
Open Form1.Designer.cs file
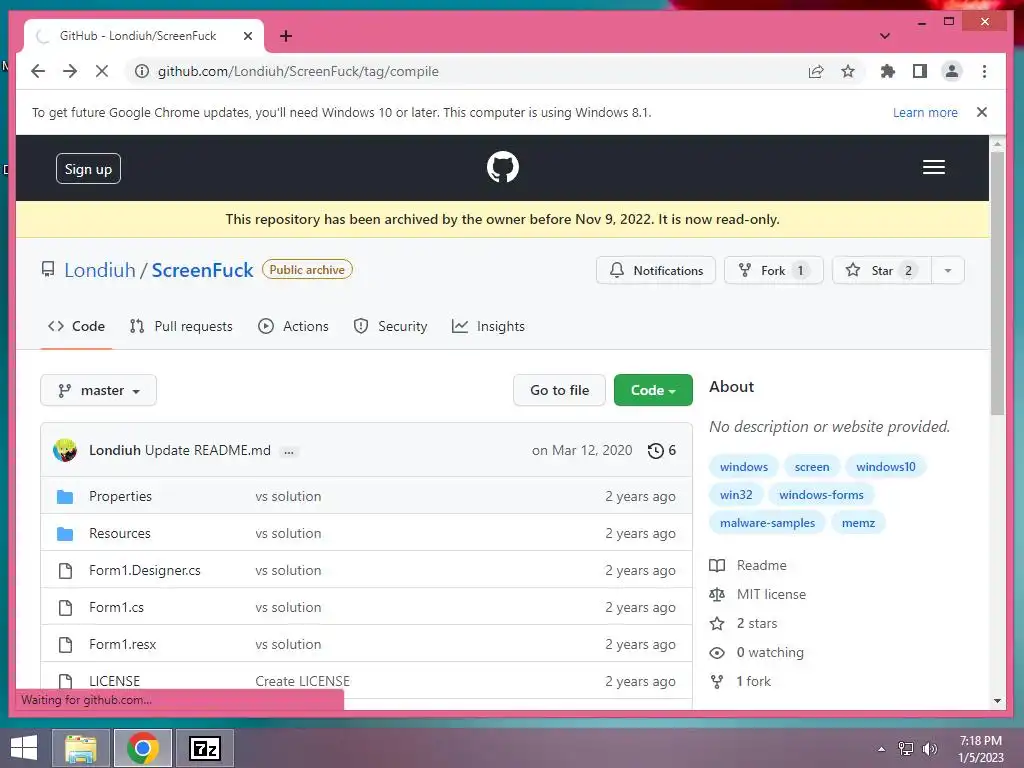pyautogui.click(x=145, y=570)
